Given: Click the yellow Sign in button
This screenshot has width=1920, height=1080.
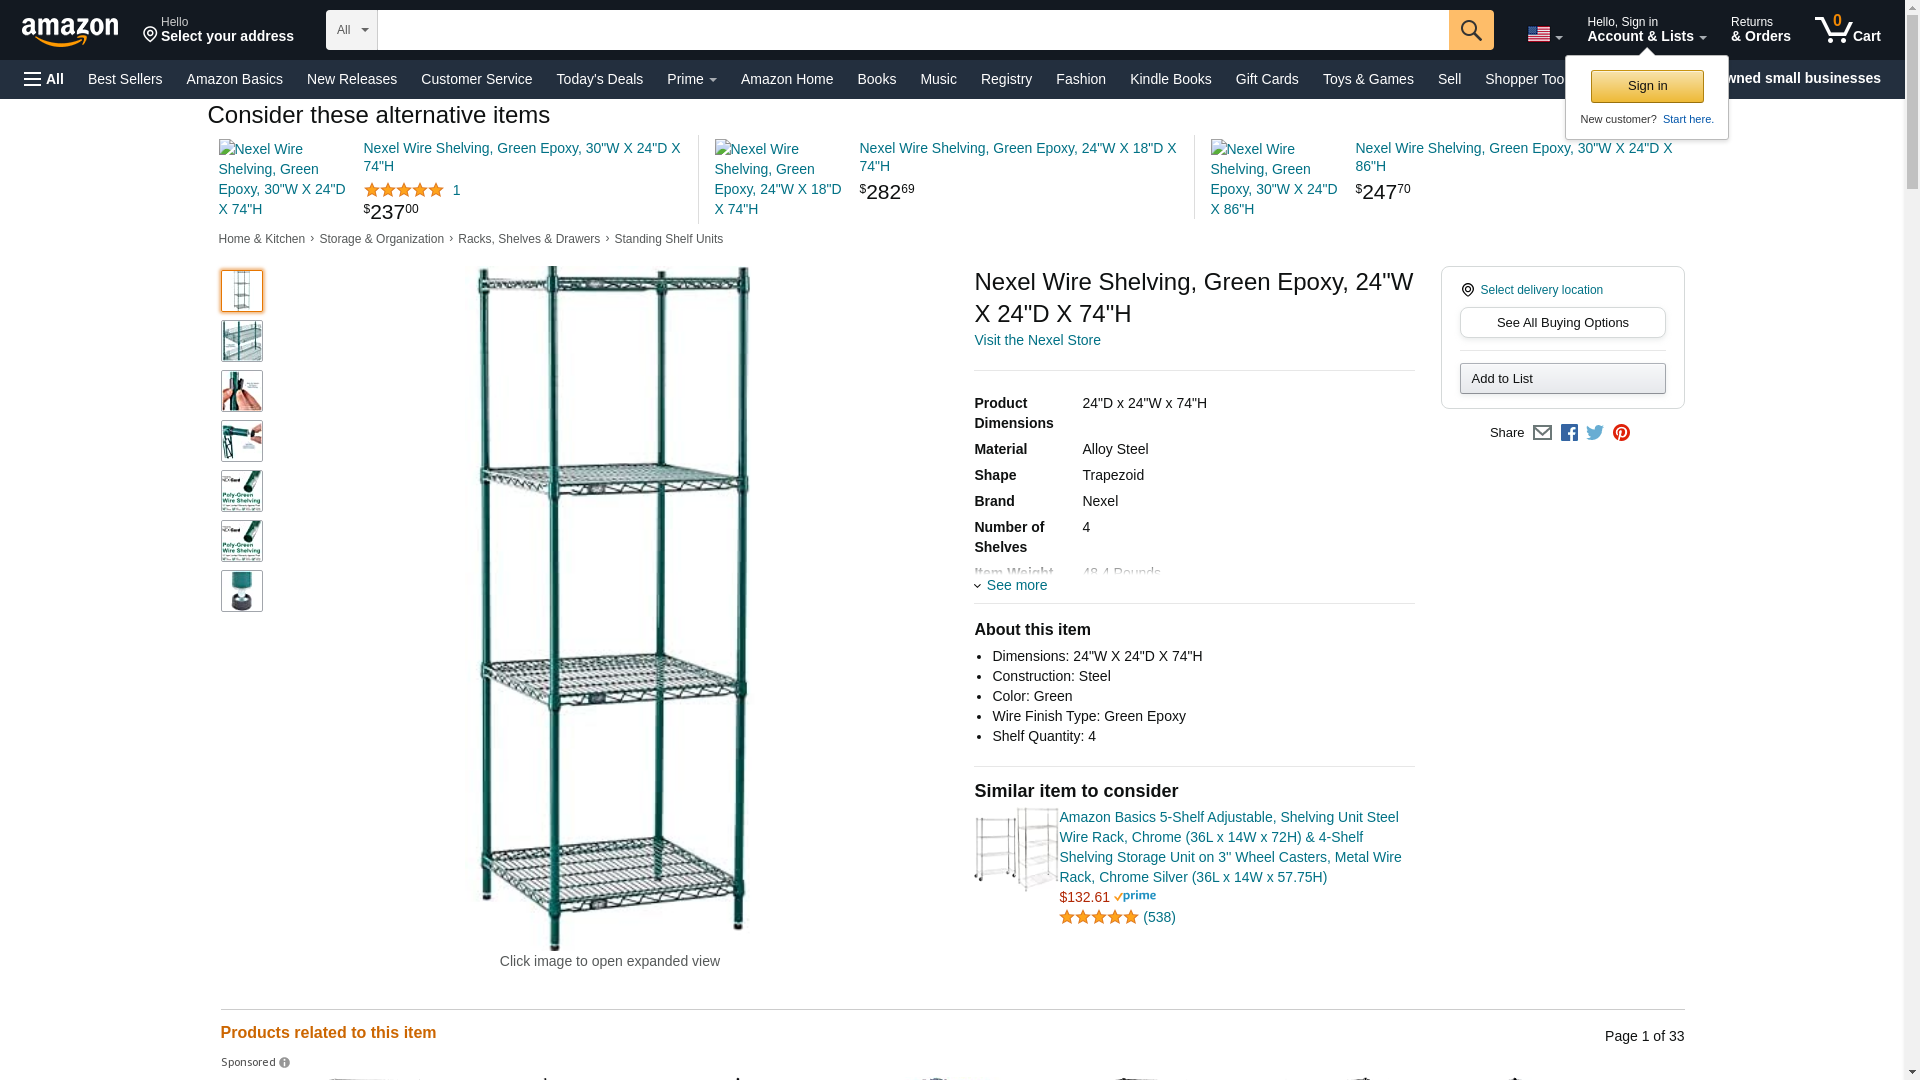Looking at the screenshot, I should pos(1647,86).
